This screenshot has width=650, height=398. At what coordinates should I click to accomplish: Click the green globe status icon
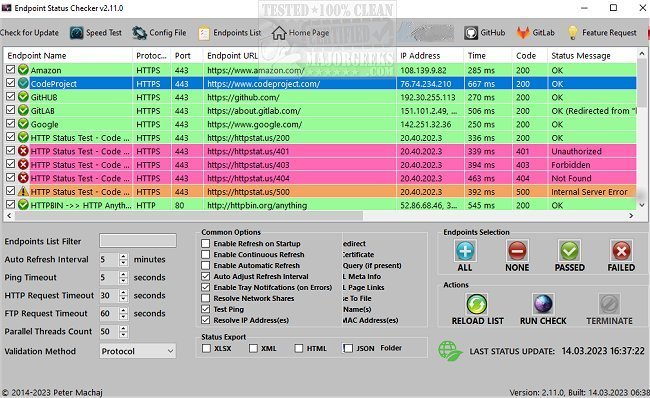[450, 351]
